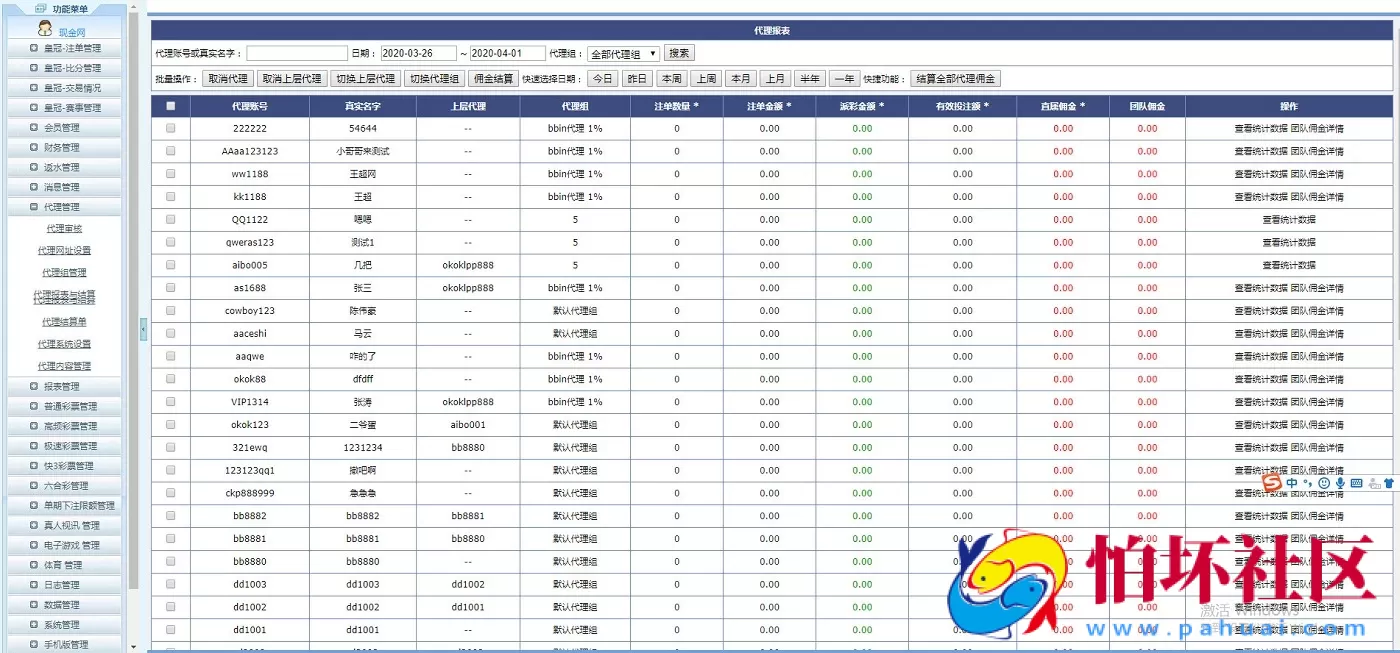Toggle Chinese/English with the 中 icon
The width and height of the screenshot is (1400, 653).
(1291, 483)
